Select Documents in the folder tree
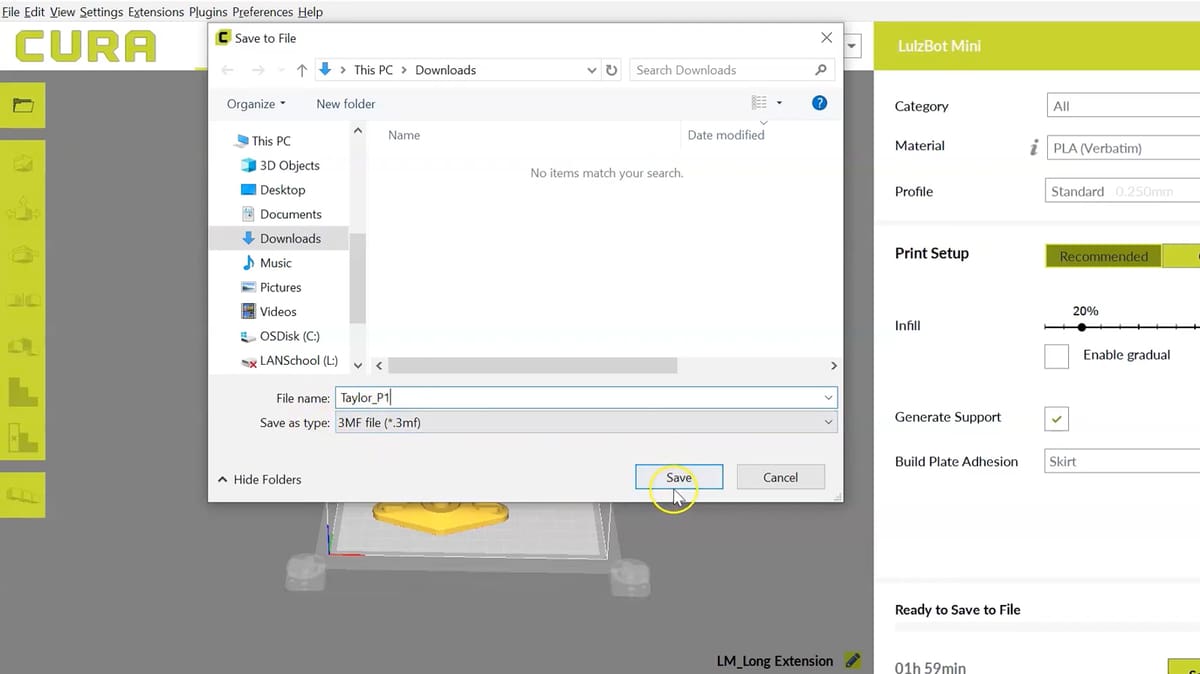The height and width of the screenshot is (674, 1200). (281, 214)
